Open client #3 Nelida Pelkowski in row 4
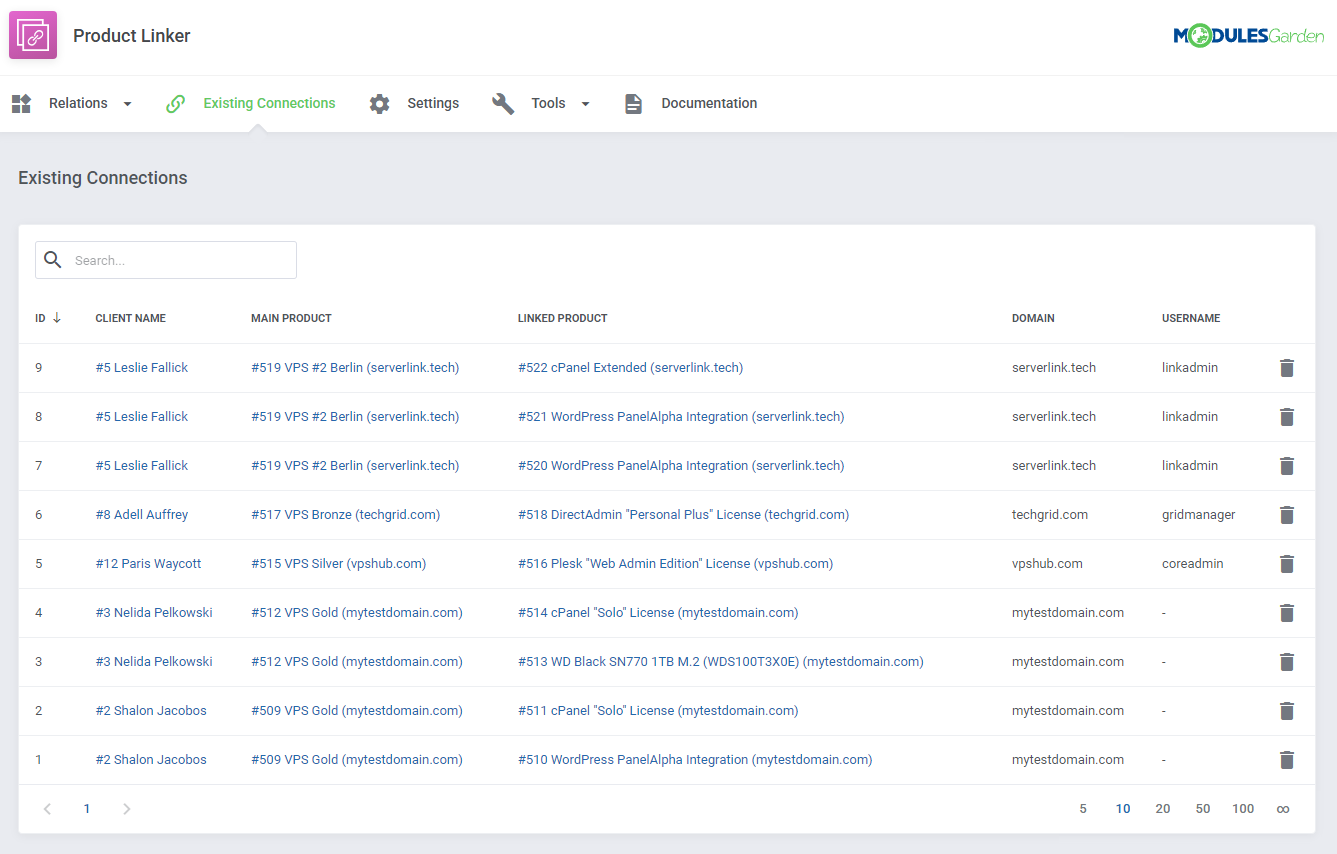 click(x=154, y=613)
